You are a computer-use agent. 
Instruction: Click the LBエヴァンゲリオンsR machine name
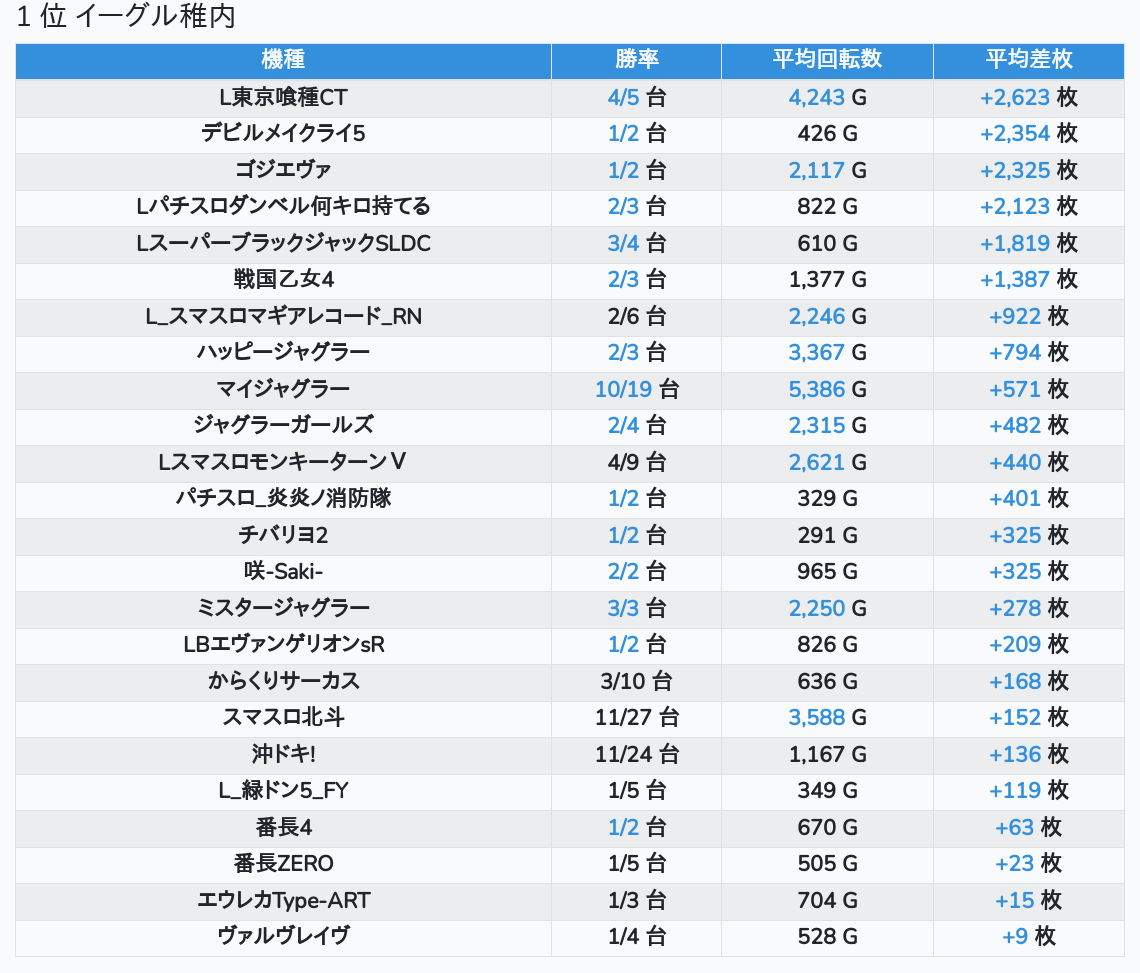click(x=283, y=644)
